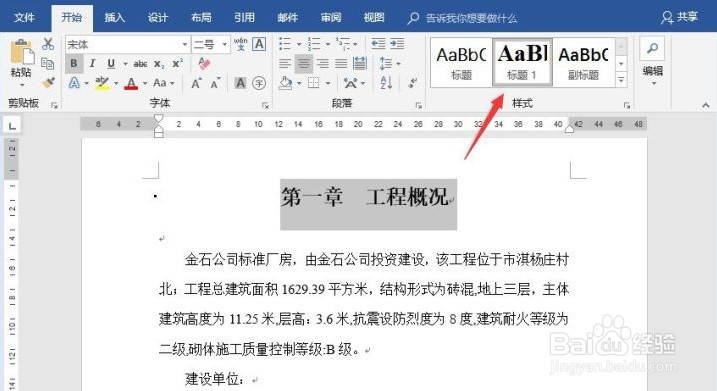Toggle Center alignment button

click(304, 64)
